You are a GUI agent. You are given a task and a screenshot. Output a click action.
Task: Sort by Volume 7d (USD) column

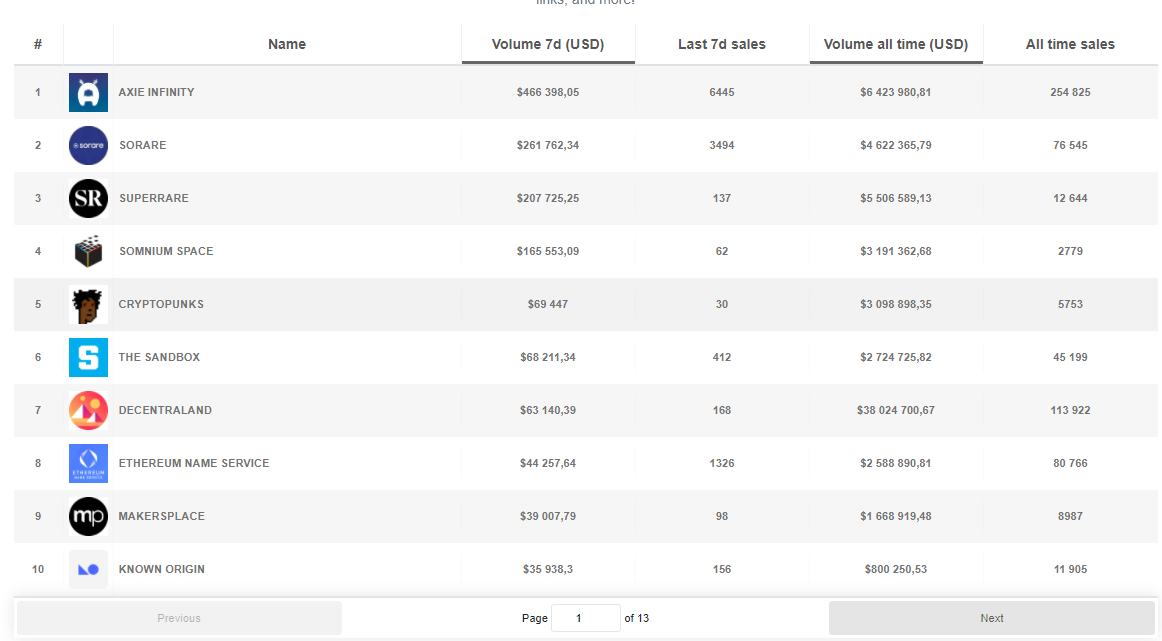tap(548, 44)
